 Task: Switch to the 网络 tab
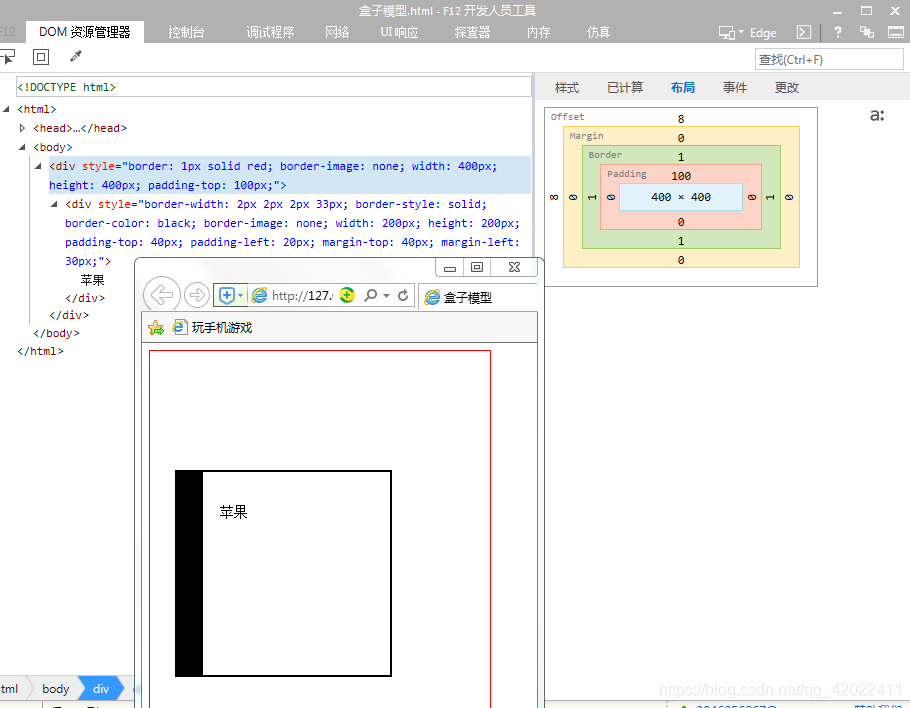pyautogui.click(x=337, y=32)
